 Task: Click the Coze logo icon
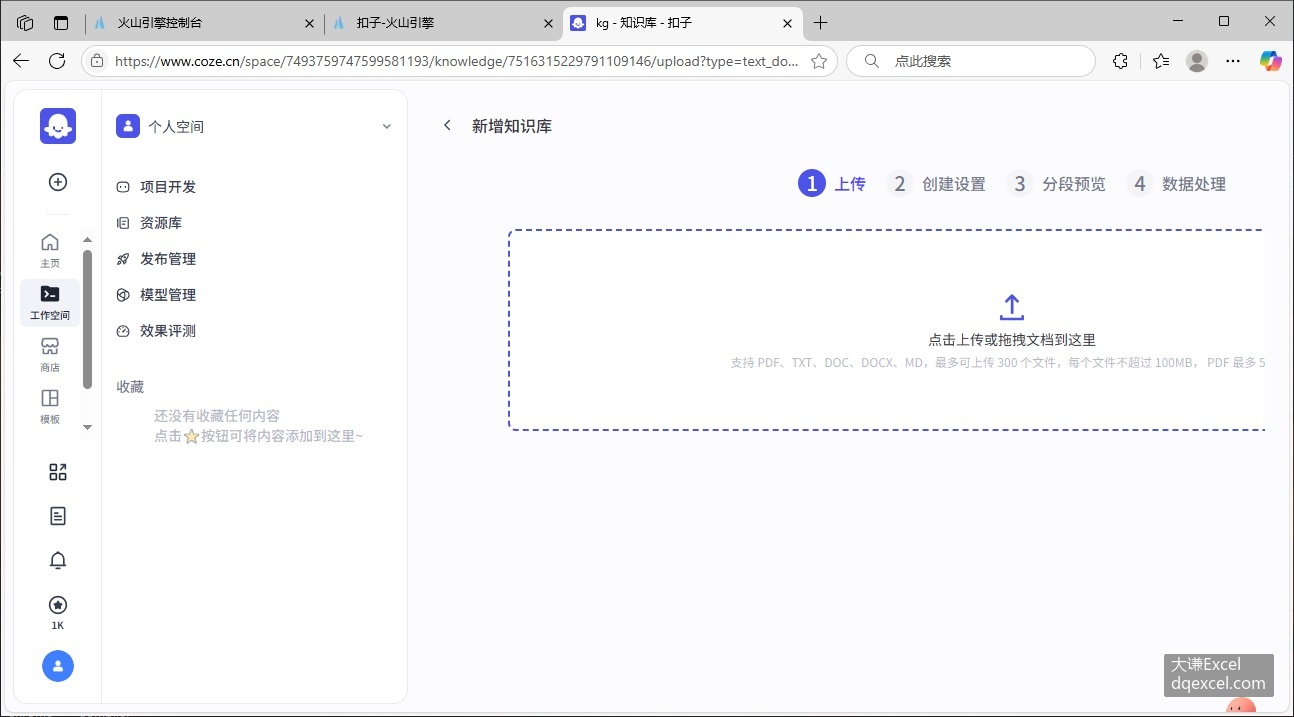coord(58,126)
